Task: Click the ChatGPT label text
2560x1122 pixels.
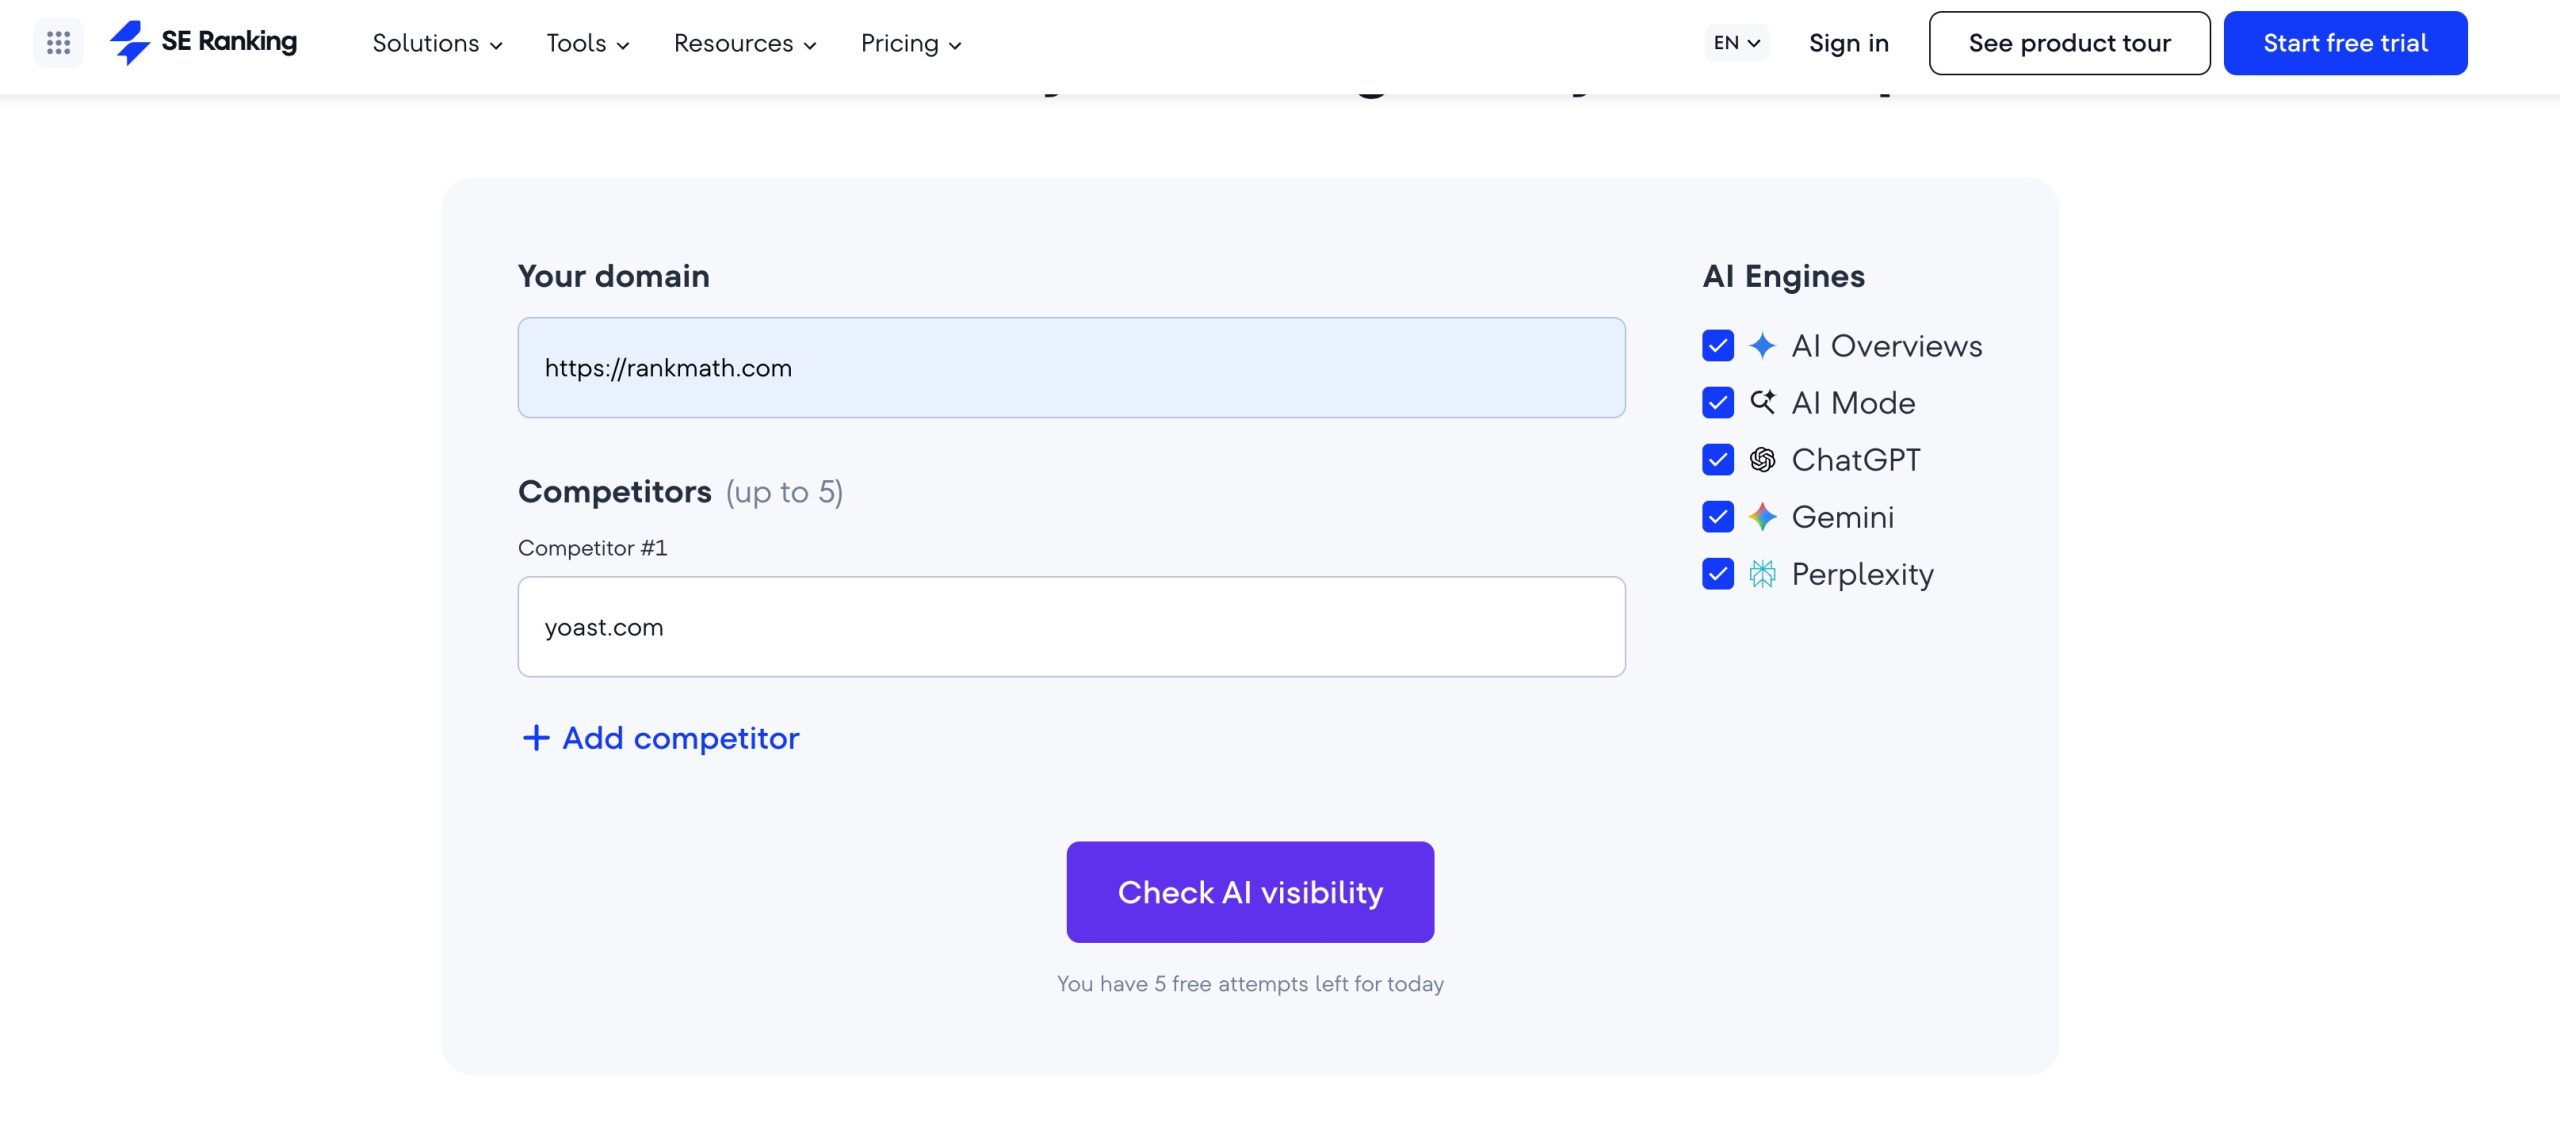Action: [x=1856, y=460]
